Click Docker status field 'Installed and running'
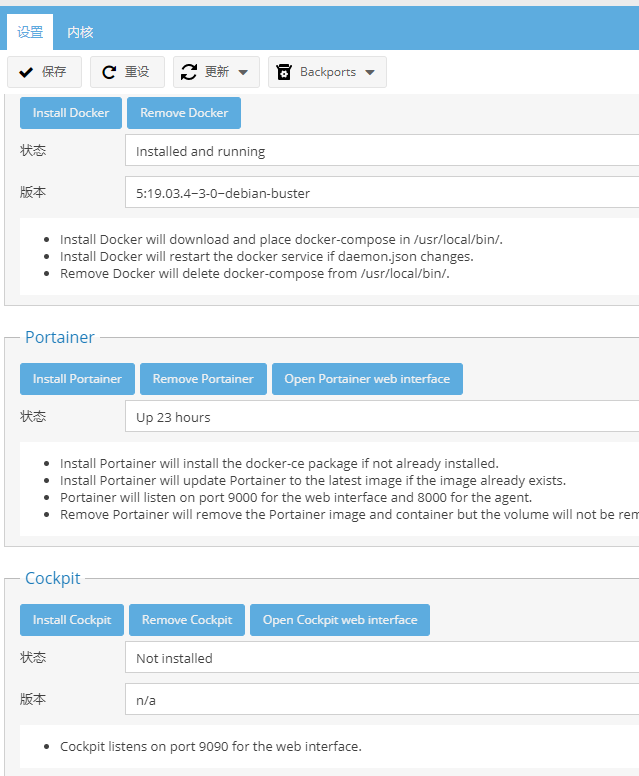Image resolution: width=639 pixels, height=776 pixels. click(x=382, y=150)
